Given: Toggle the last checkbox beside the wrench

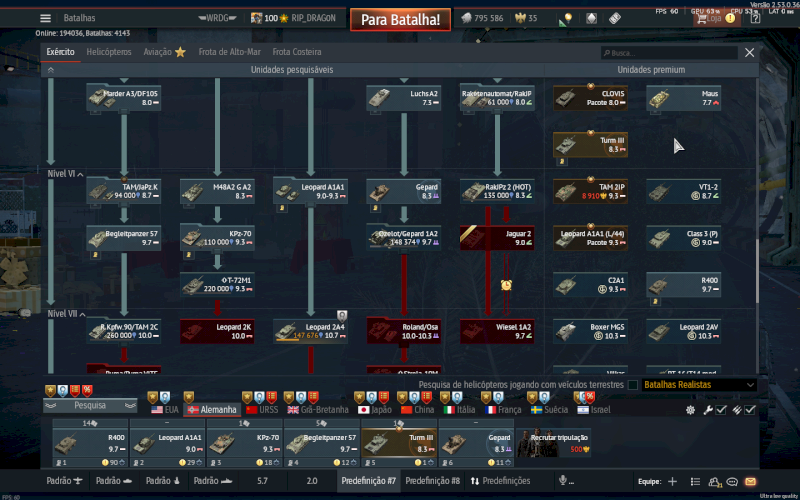Looking at the screenshot, I should tap(750, 410).
